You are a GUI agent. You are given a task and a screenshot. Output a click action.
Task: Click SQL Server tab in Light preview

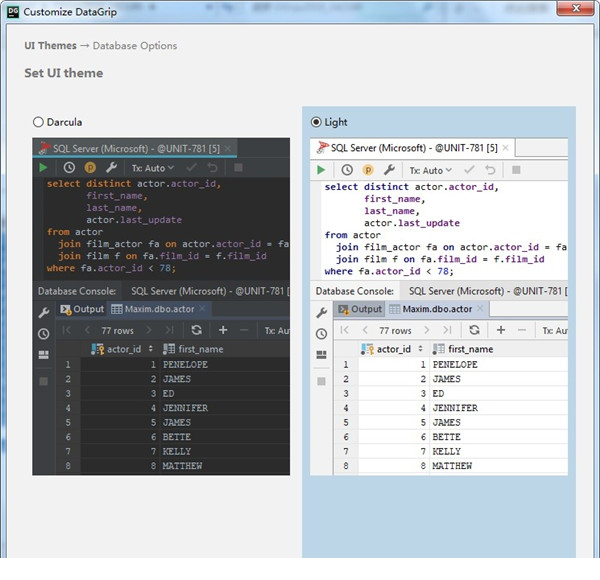coord(413,148)
